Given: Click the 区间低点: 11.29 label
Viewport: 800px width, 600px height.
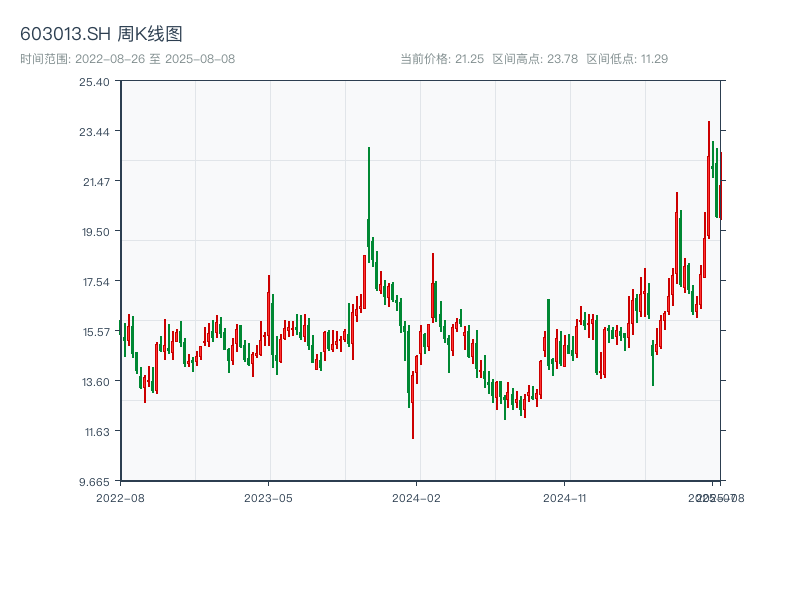Looking at the screenshot, I should pyautogui.click(x=627, y=59).
